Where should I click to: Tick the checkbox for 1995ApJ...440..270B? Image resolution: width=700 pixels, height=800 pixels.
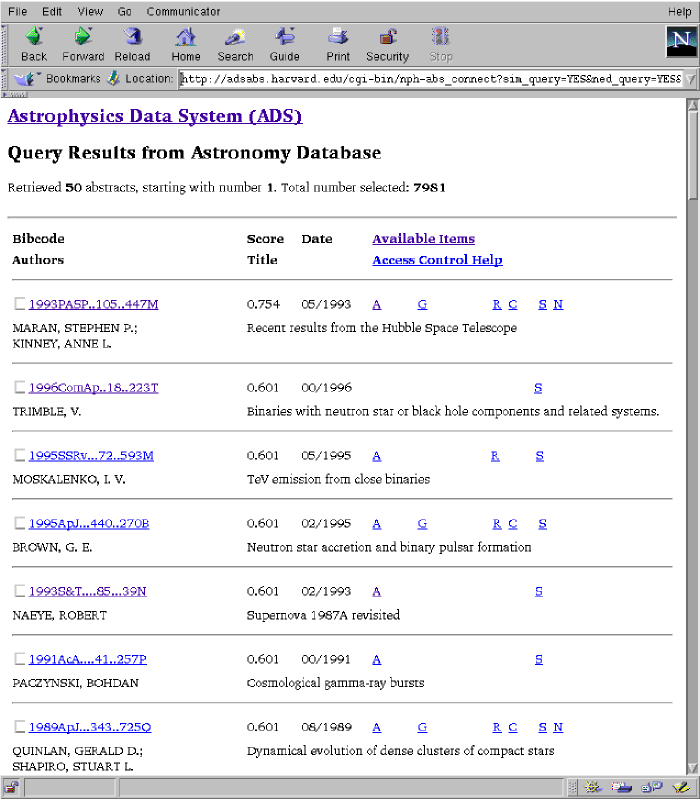pos(19,524)
